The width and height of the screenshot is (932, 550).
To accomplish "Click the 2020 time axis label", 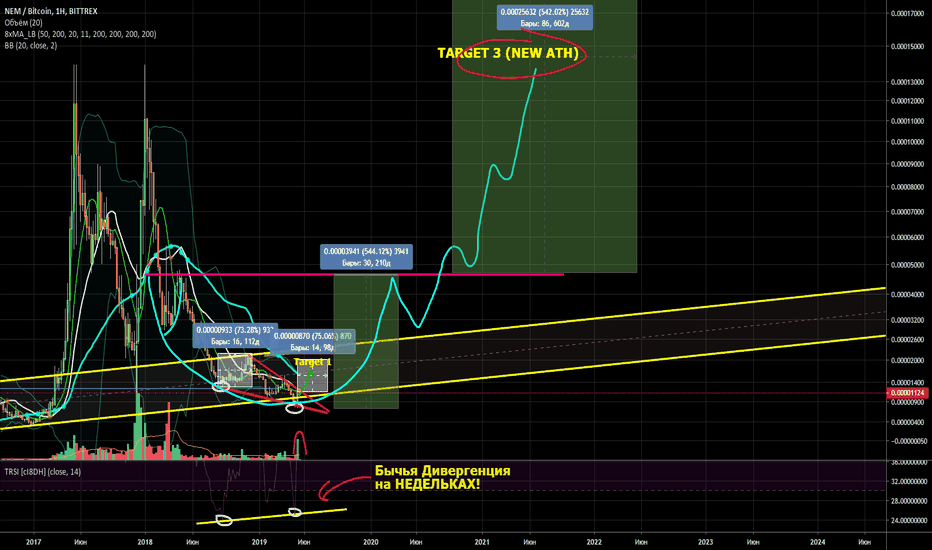I will (371, 542).
